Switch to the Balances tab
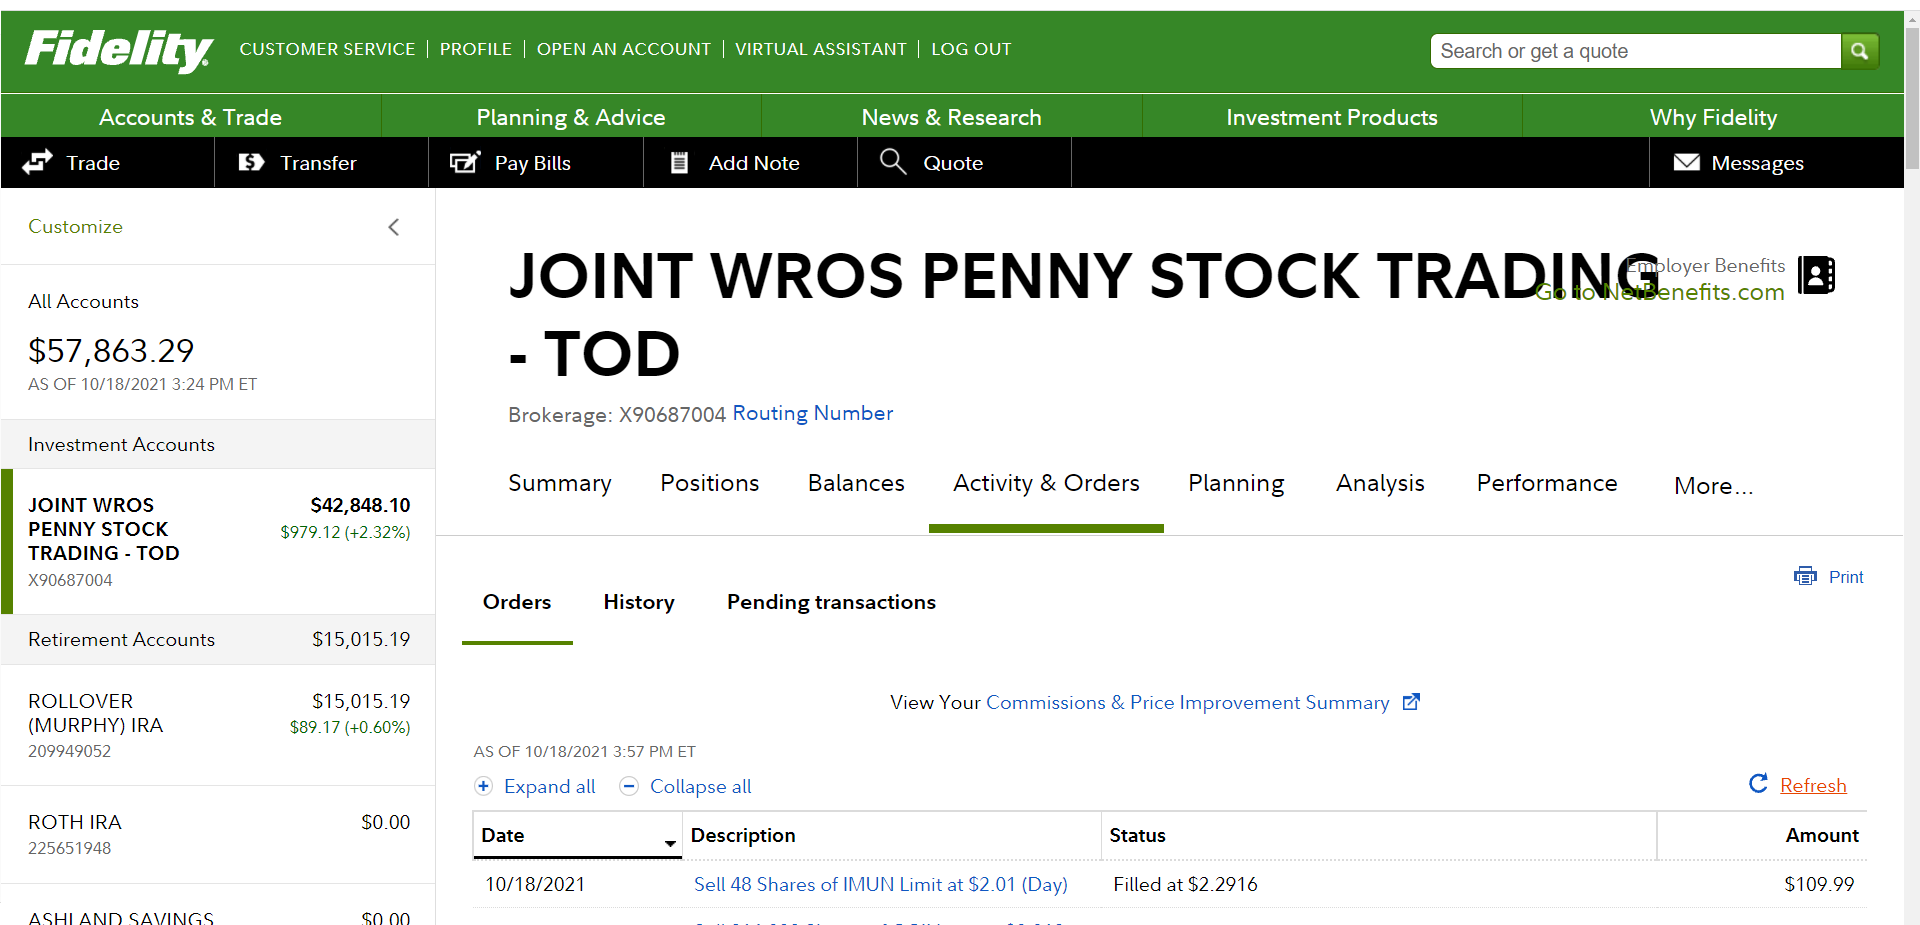This screenshot has width=1920, height=925. pos(856,483)
